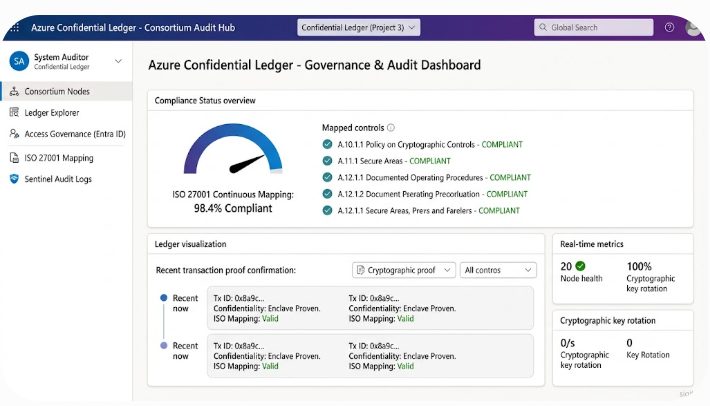This screenshot has width=710, height=406.
Task: Click the Real-time metrics heading
Action: (x=592, y=244)
